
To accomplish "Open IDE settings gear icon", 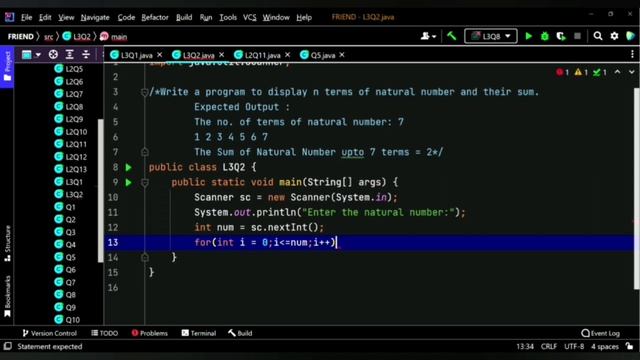I will coord(614,36).
